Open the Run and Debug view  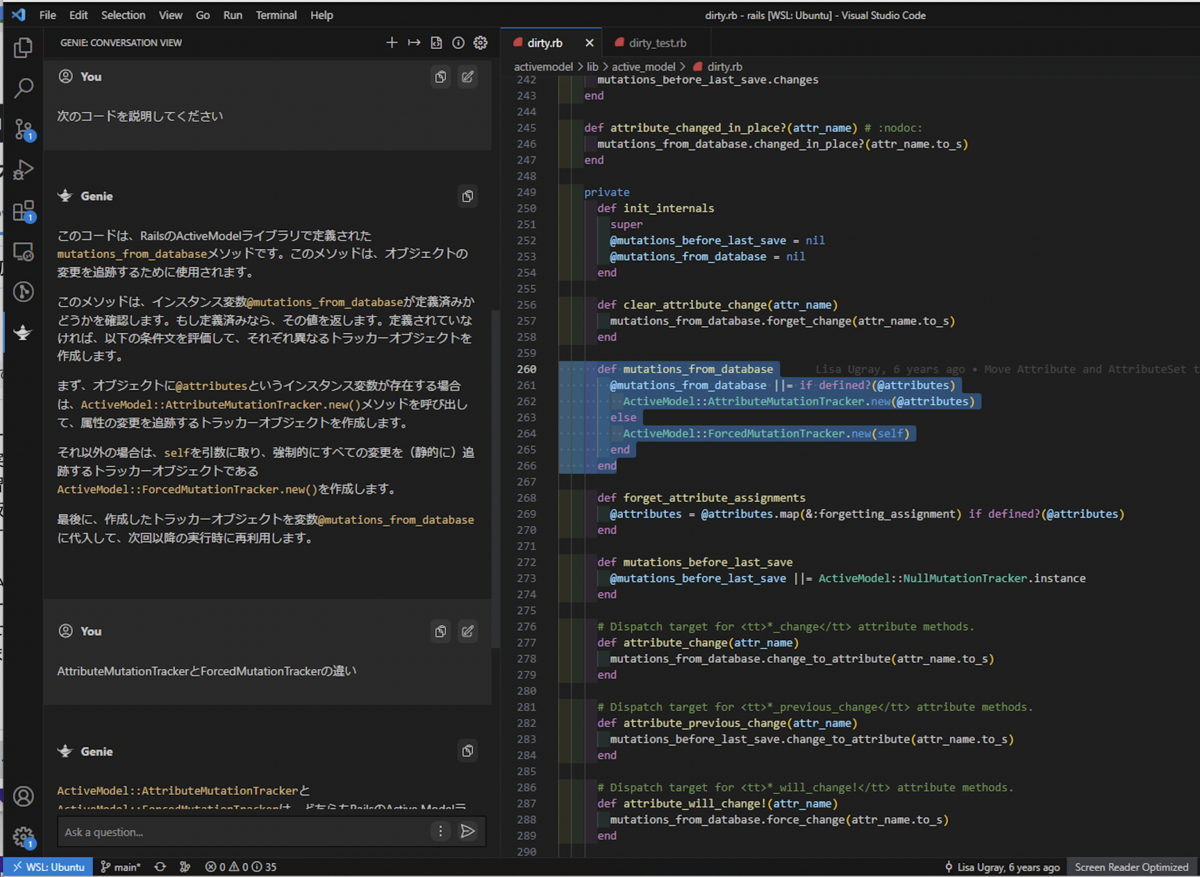(23, 170)
